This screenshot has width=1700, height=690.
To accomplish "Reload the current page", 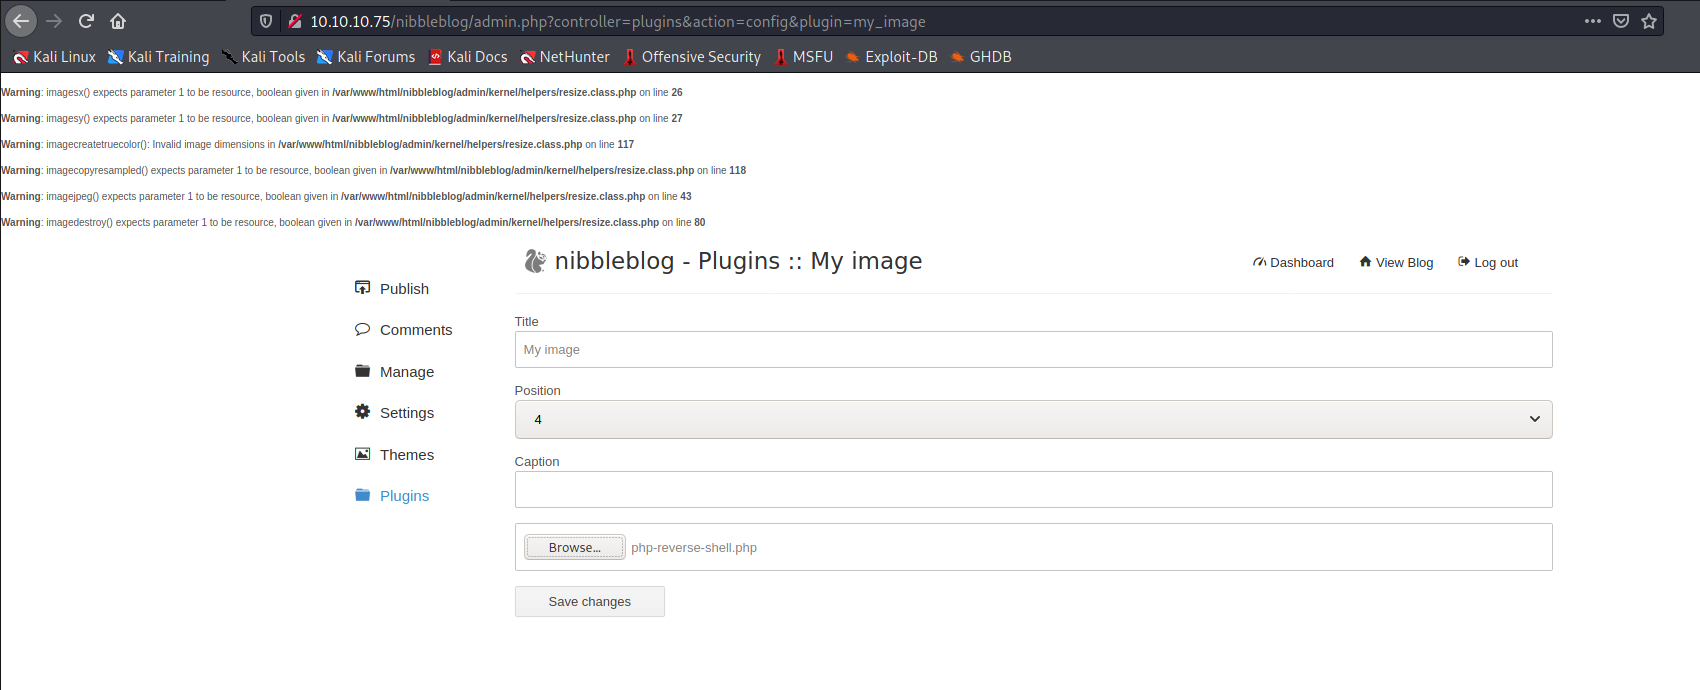I will pos(86,21).
